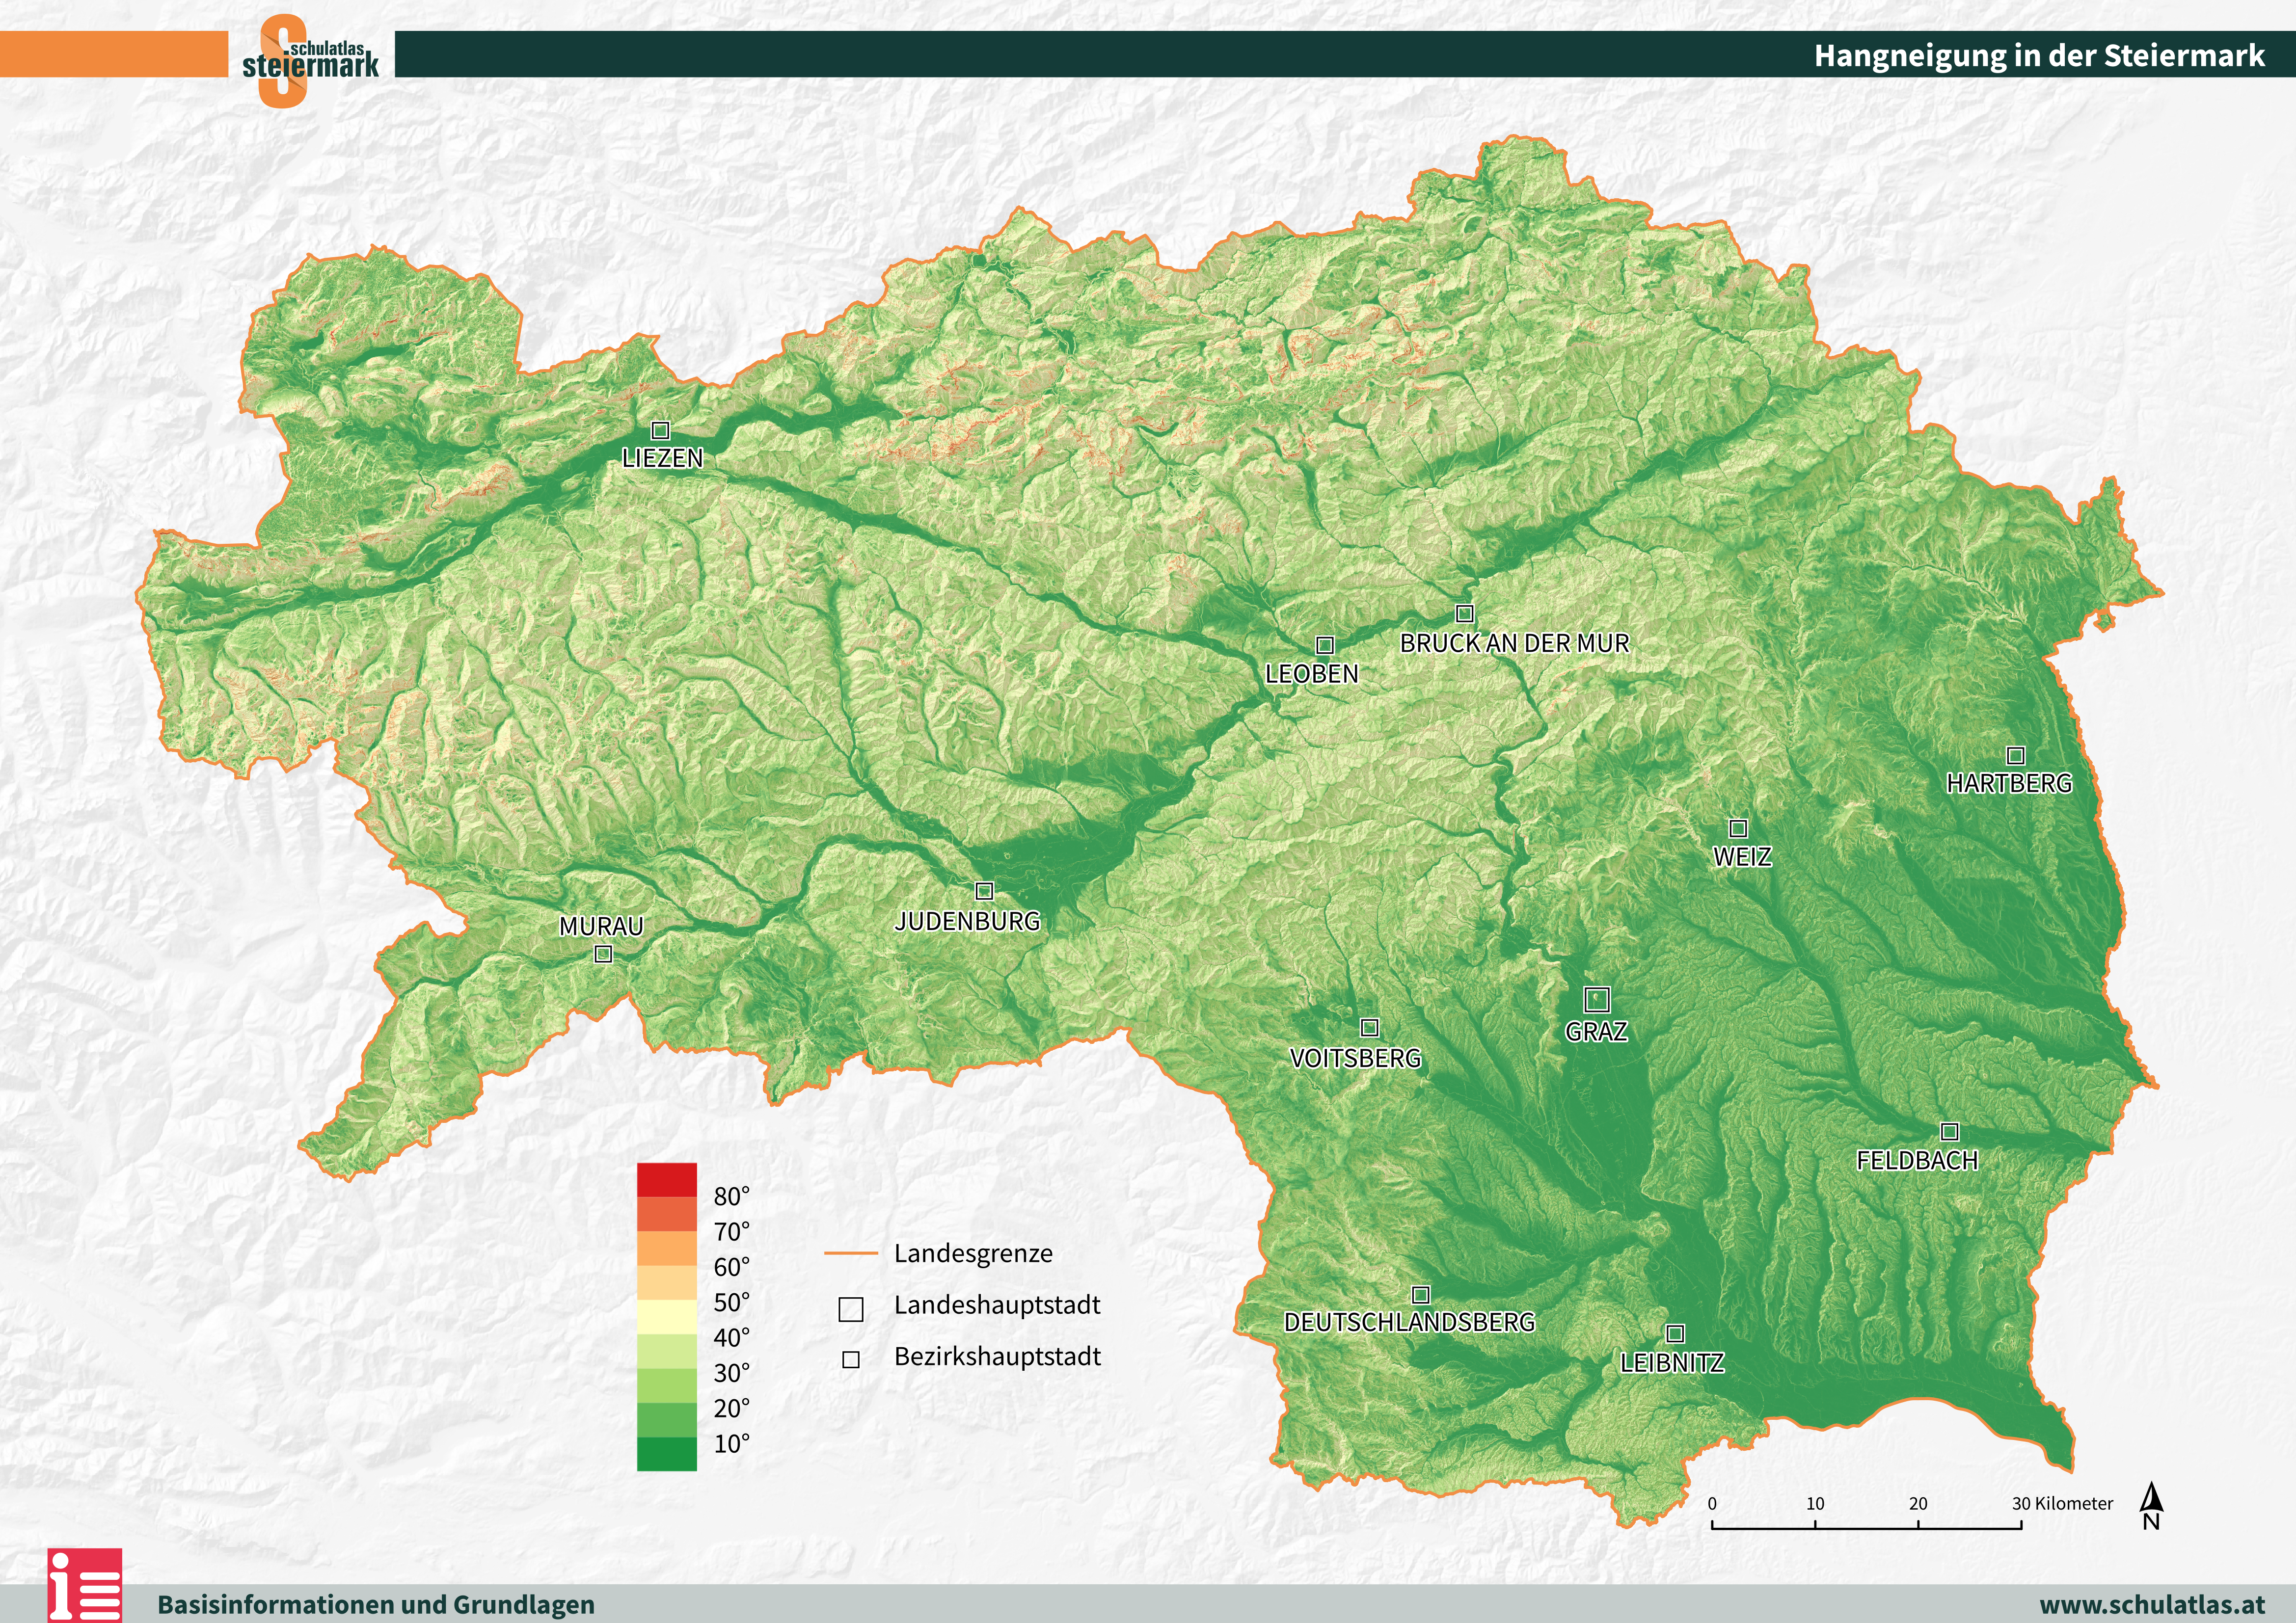2296x1623 pixels.
Task: Click the GRAZ map label
Action: click(1597, 1031)
